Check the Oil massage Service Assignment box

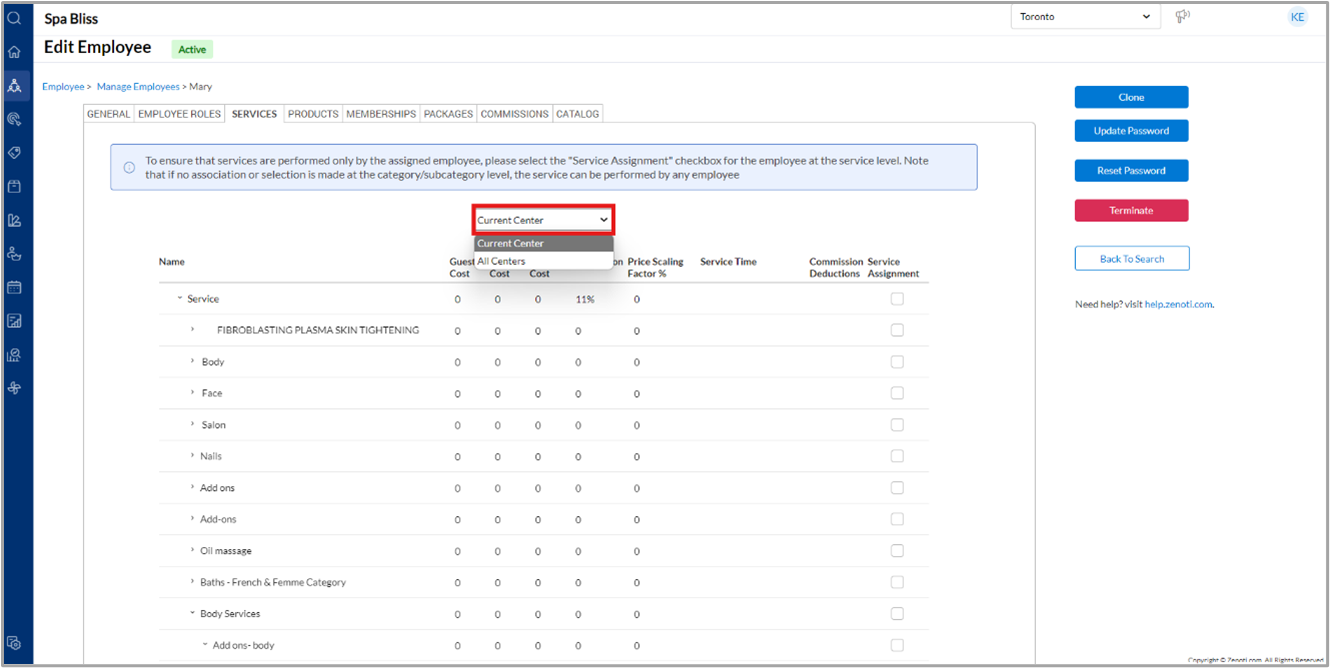[x=897, y=551]
